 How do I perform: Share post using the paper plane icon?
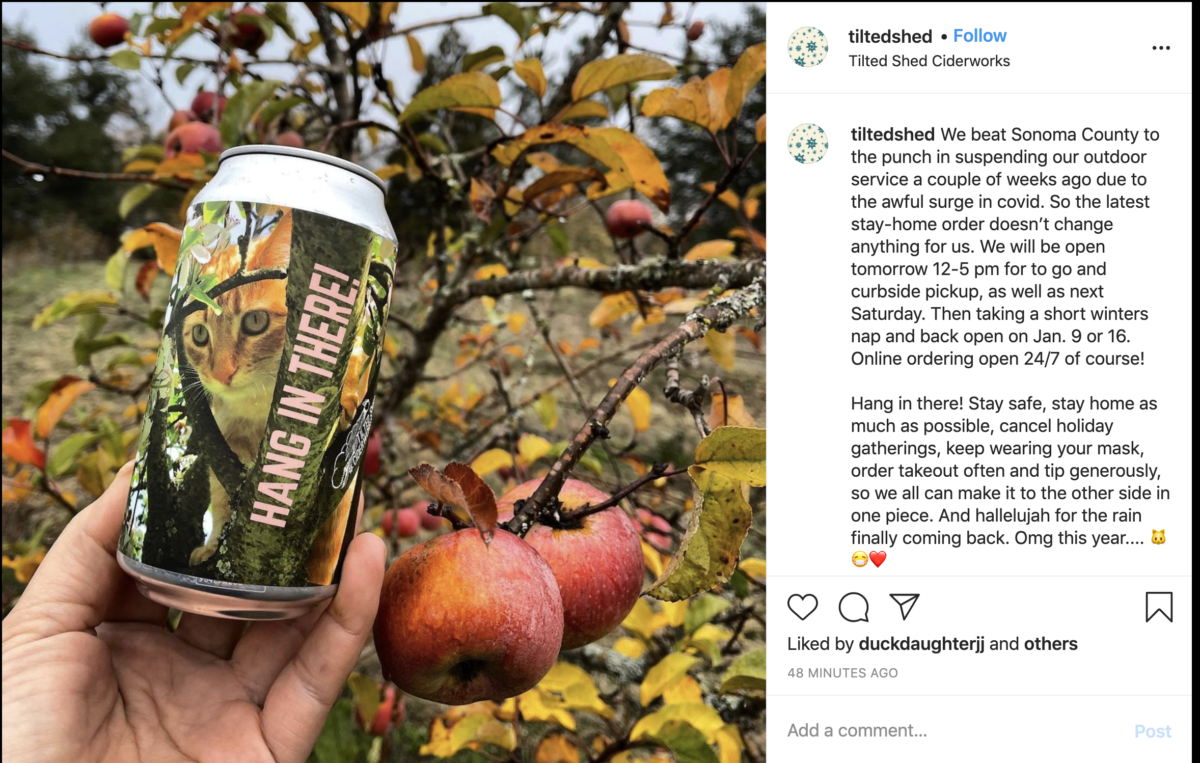click(904, 606)
